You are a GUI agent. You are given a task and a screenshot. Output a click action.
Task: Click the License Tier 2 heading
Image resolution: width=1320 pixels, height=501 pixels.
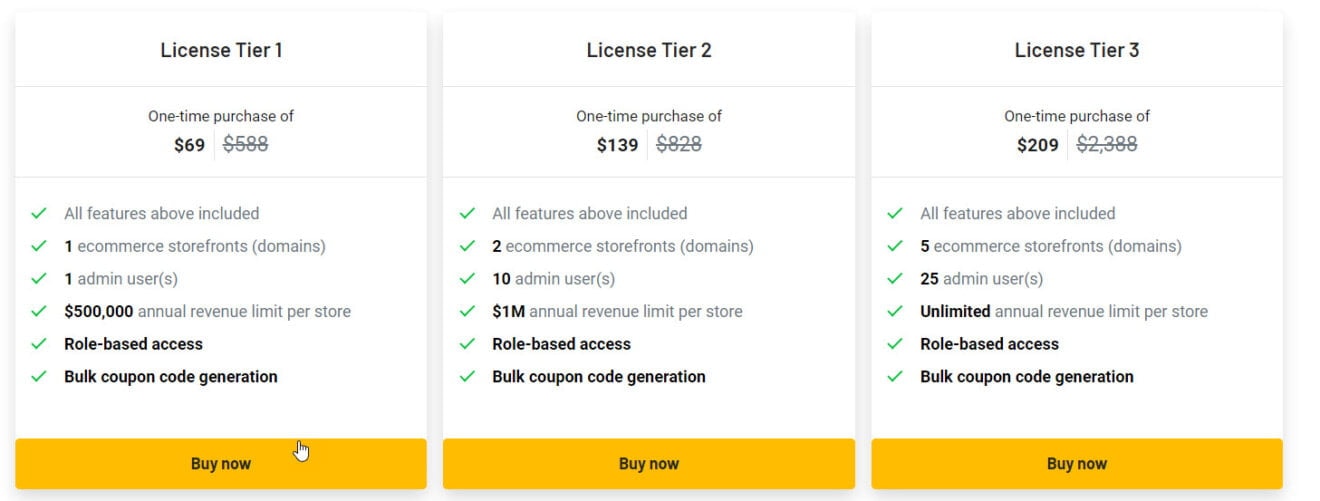click(649, 50)
